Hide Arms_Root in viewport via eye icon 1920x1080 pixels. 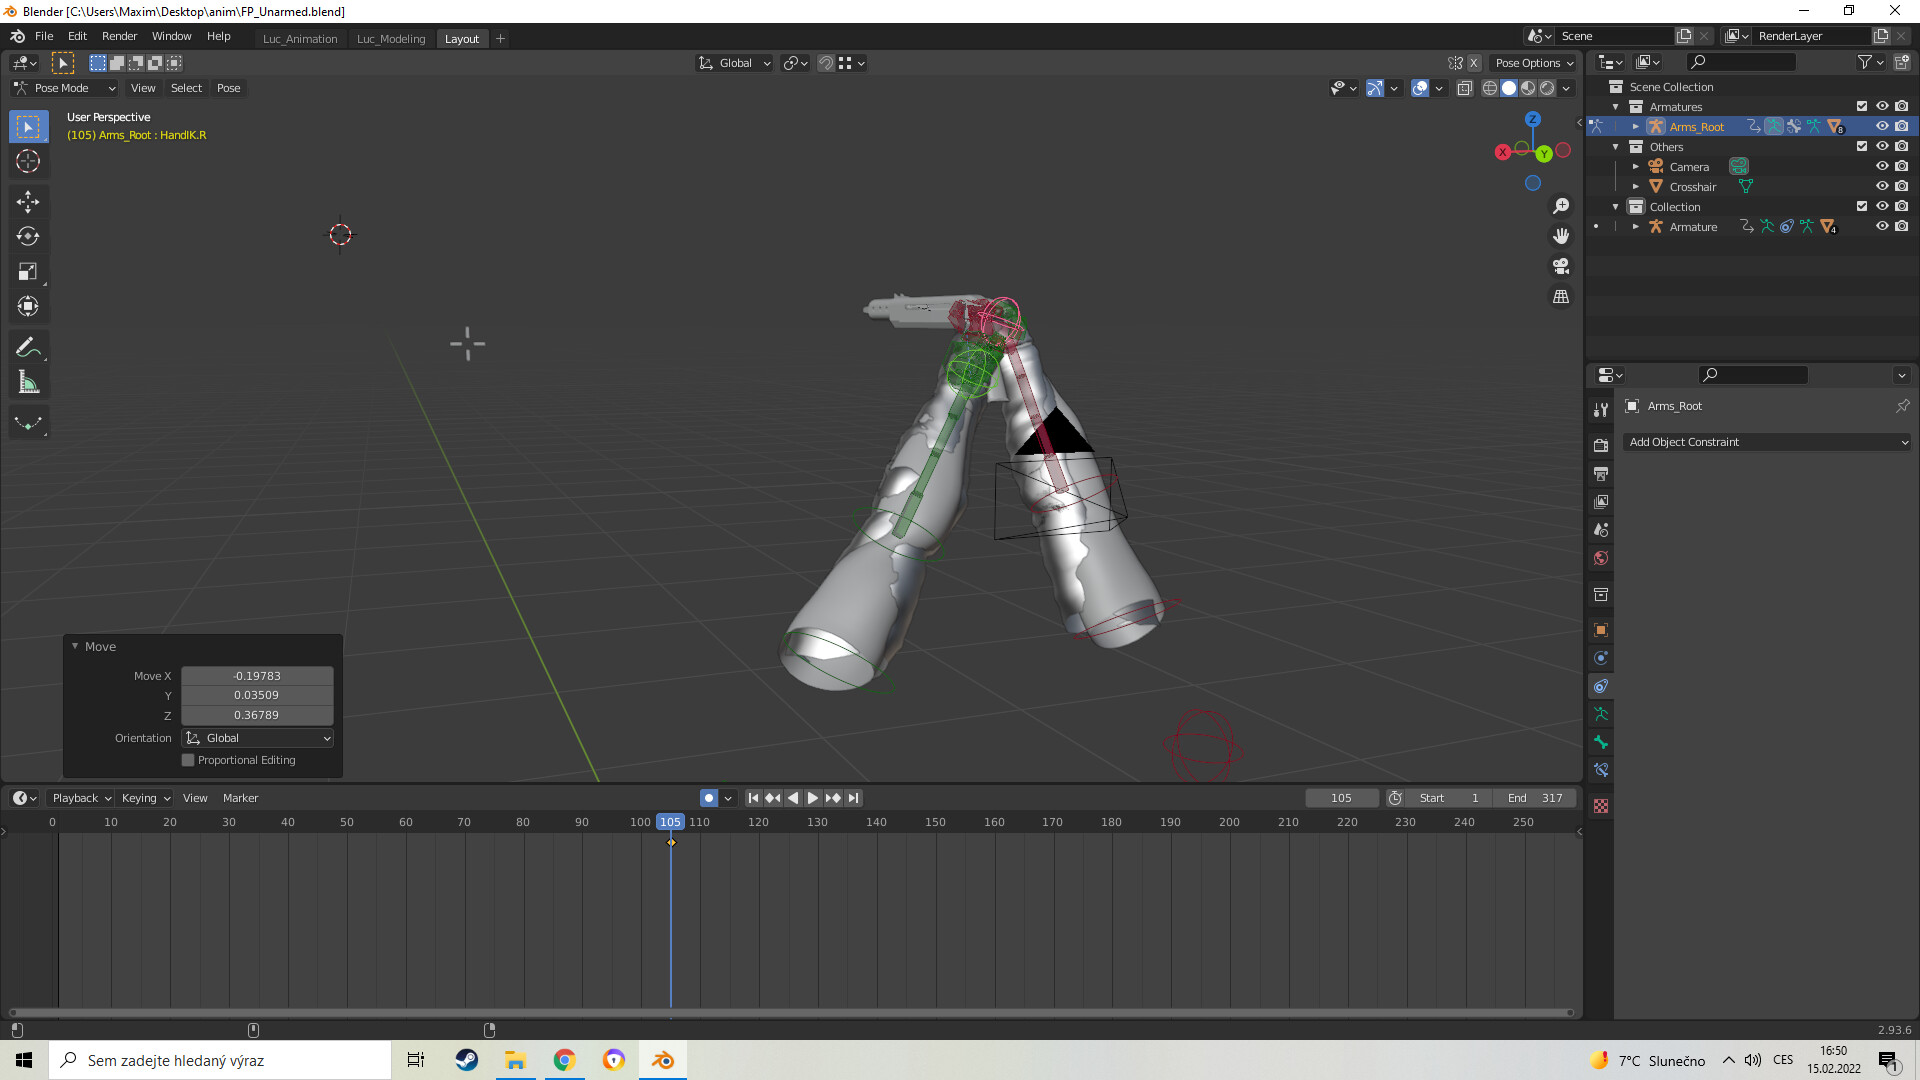point(1882,127)
